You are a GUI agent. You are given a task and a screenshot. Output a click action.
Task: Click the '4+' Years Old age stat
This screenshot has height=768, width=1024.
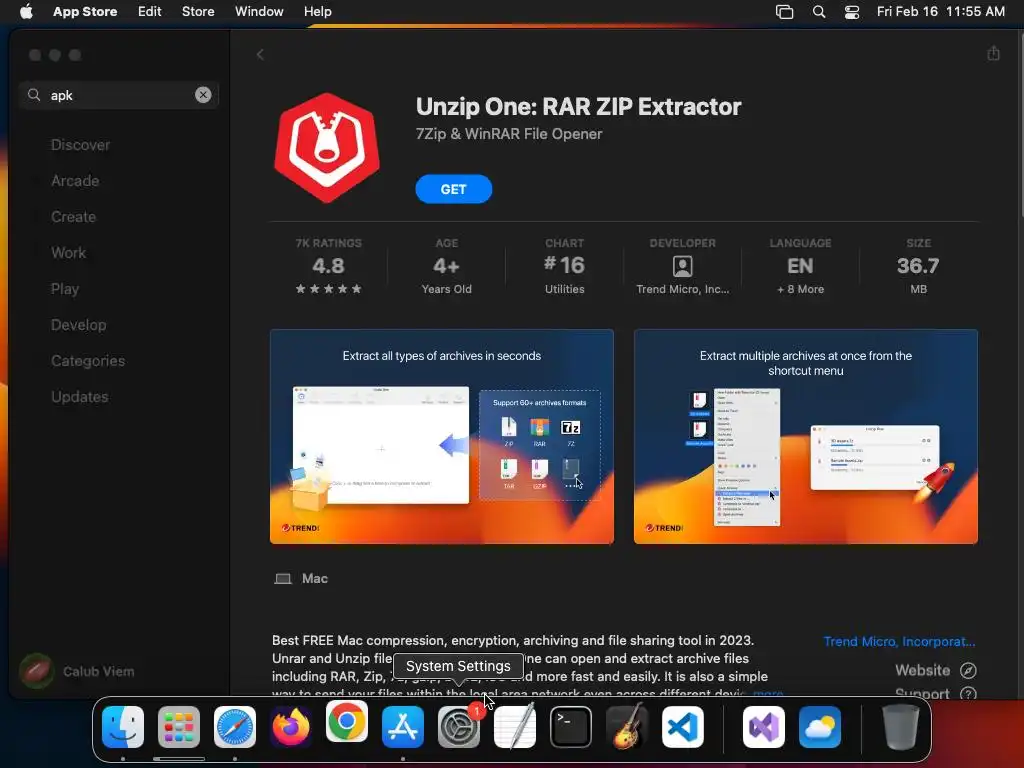(446, 266)
